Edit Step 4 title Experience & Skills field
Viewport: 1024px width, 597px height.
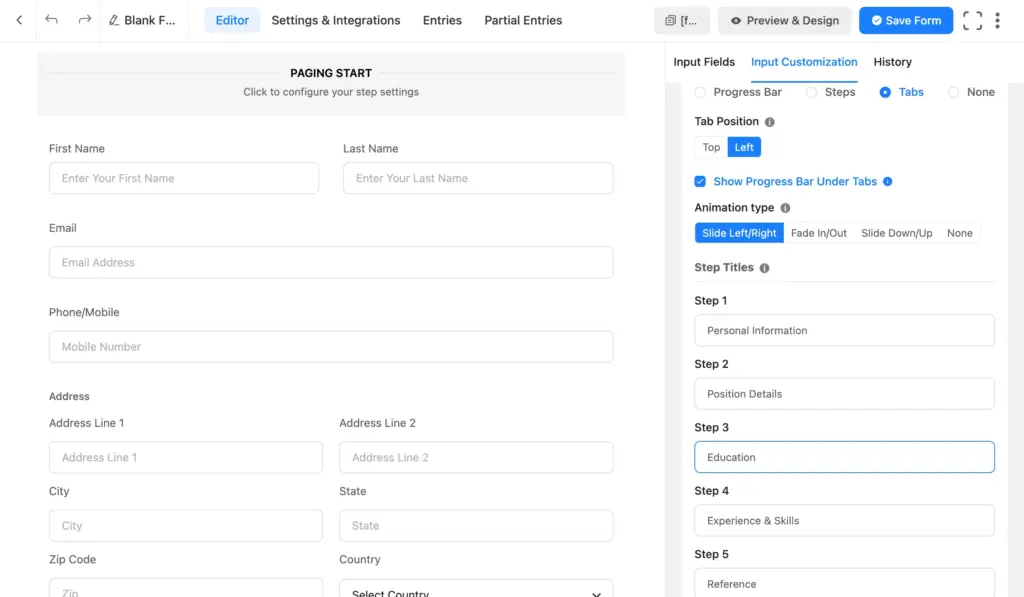[844, 521]
